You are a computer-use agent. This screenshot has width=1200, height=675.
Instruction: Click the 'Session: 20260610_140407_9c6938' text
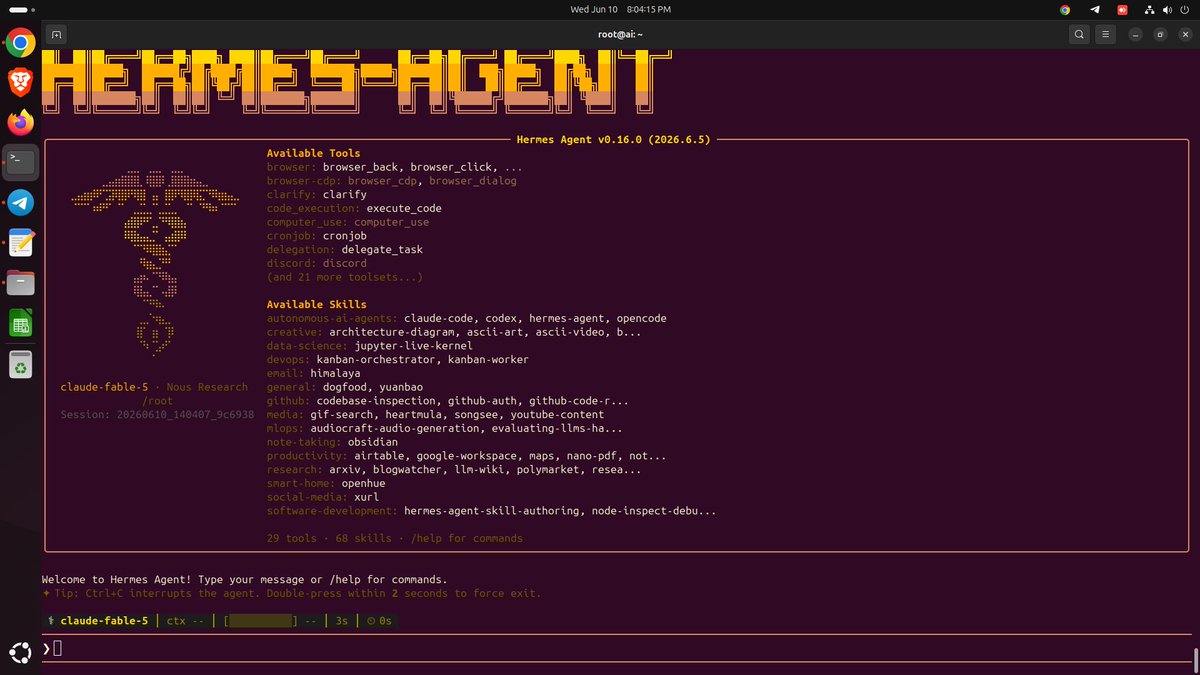tap(157, 414)
